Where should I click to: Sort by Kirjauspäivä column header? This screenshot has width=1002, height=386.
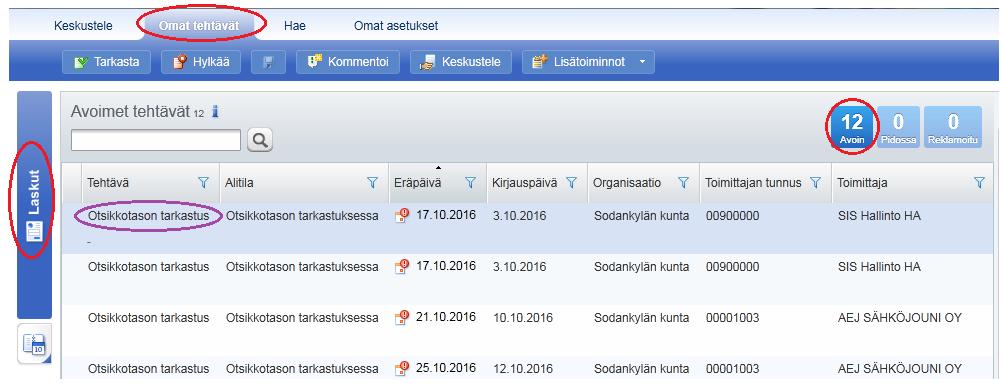[525, 183]
